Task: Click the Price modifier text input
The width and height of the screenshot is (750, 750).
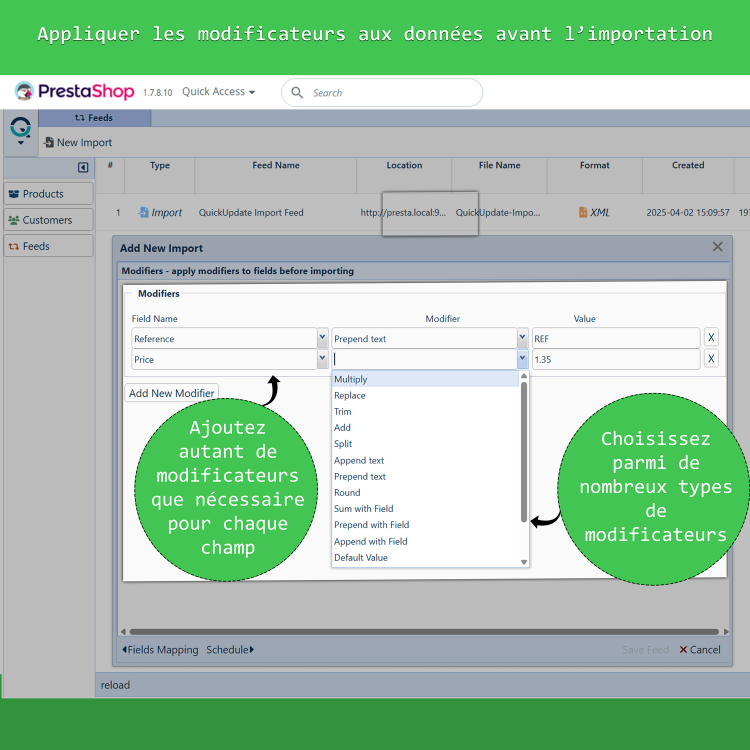Action: [424, 359]
